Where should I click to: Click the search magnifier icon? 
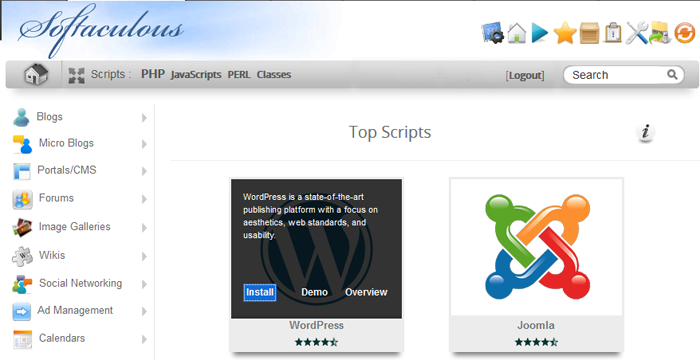coord(672,75)
